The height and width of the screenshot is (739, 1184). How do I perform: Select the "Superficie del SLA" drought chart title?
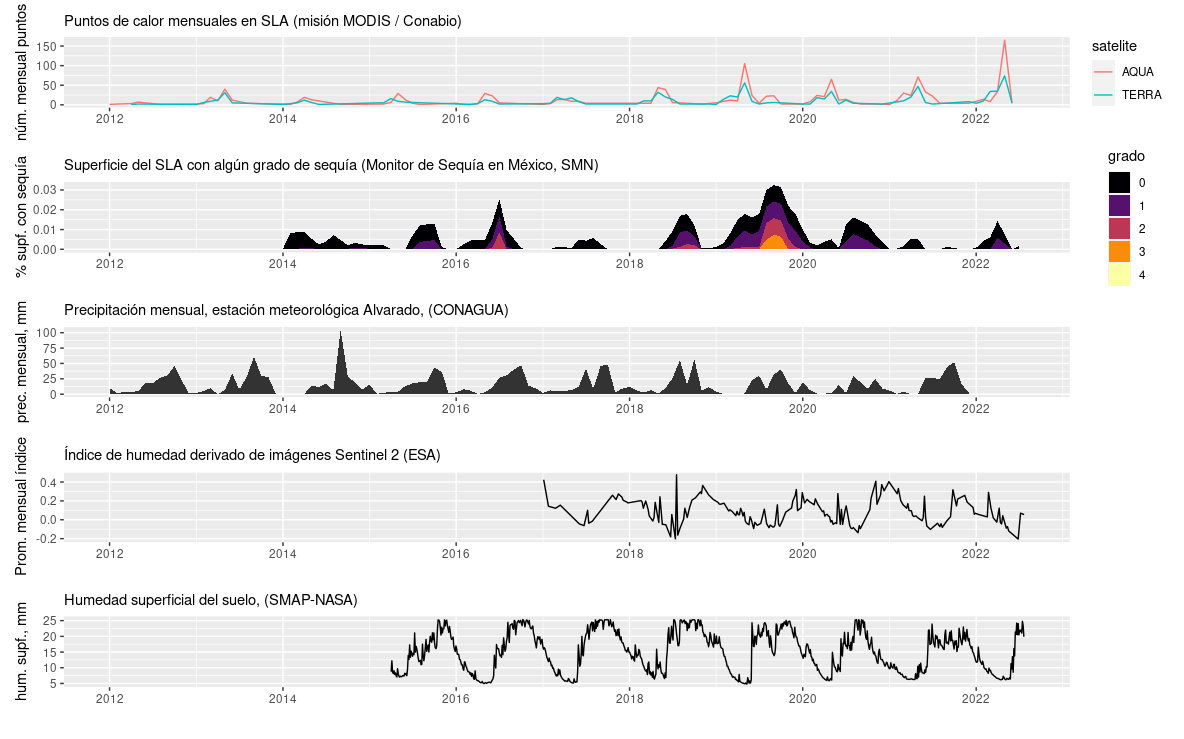click(x=330, y=165)
